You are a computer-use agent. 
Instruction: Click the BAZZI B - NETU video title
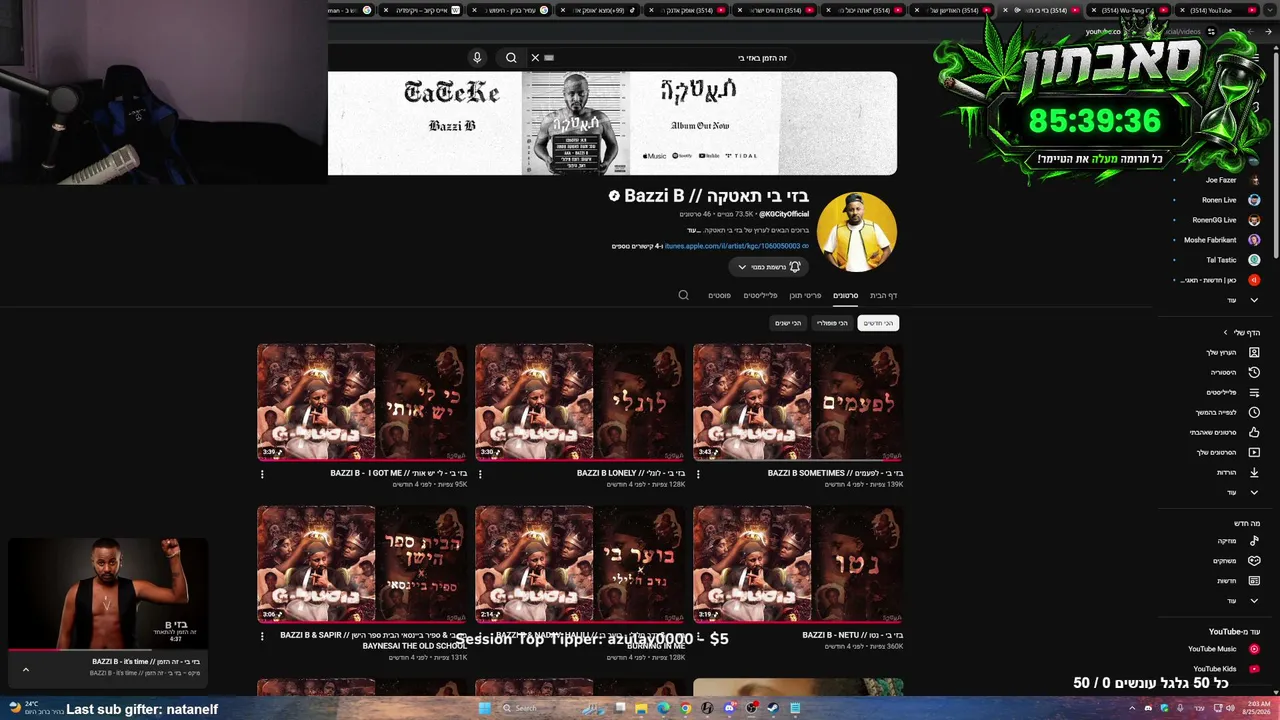[853, 635]
